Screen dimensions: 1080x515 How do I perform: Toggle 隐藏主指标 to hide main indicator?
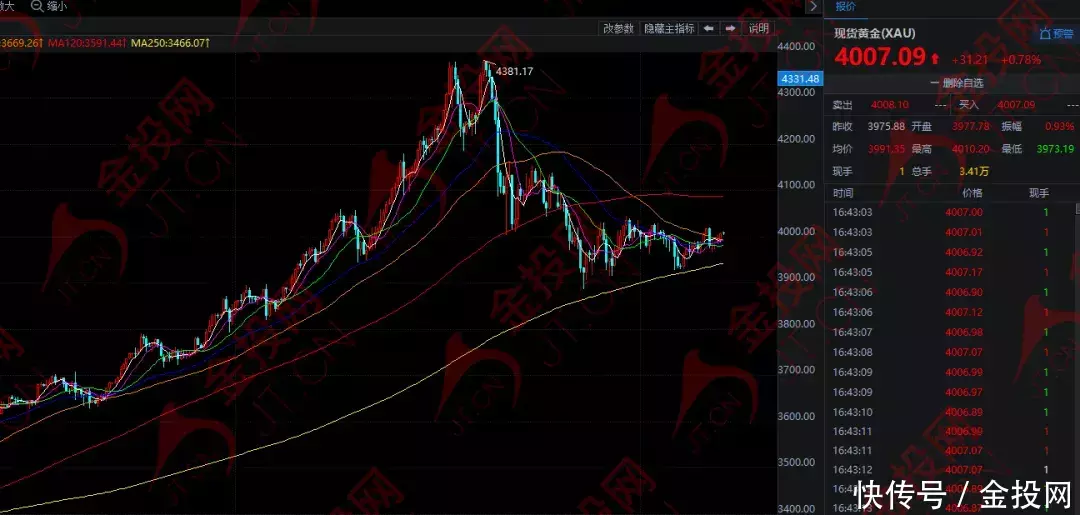point(669,29)
